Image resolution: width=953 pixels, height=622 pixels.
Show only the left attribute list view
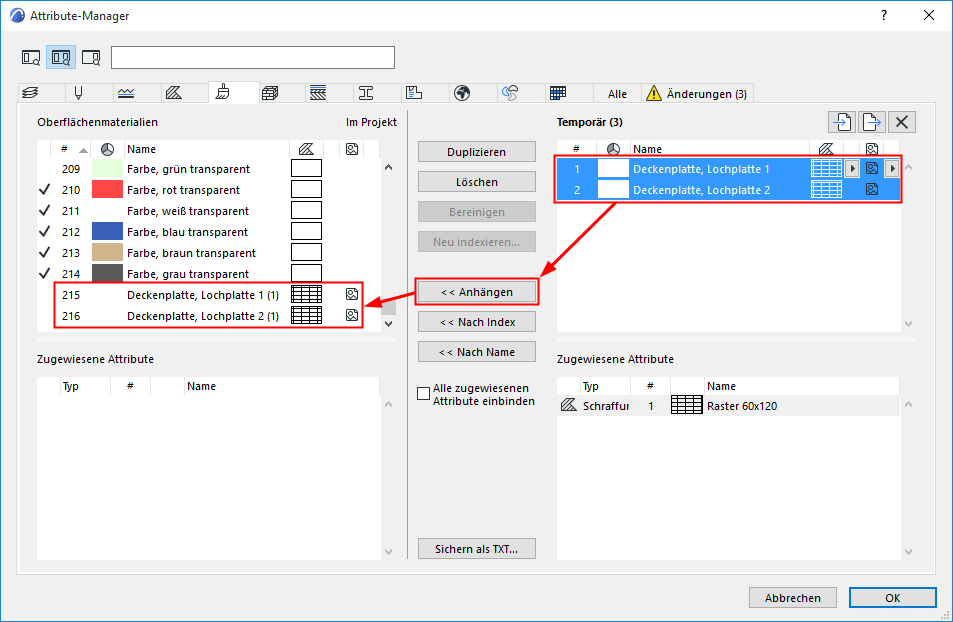[x=31, y=58]
